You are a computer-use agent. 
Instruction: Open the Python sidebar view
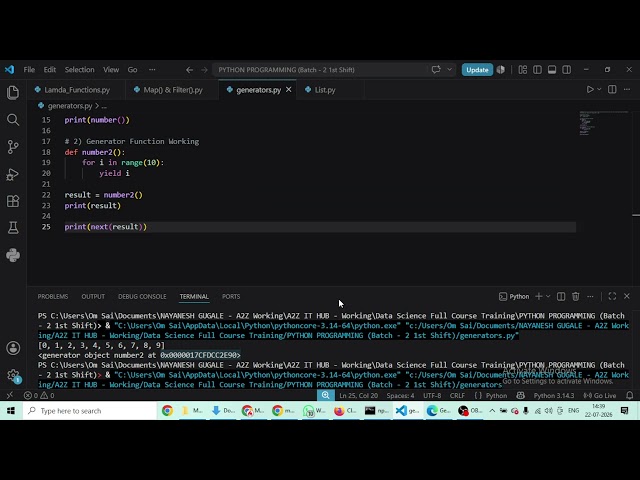(x=13, y=256)
